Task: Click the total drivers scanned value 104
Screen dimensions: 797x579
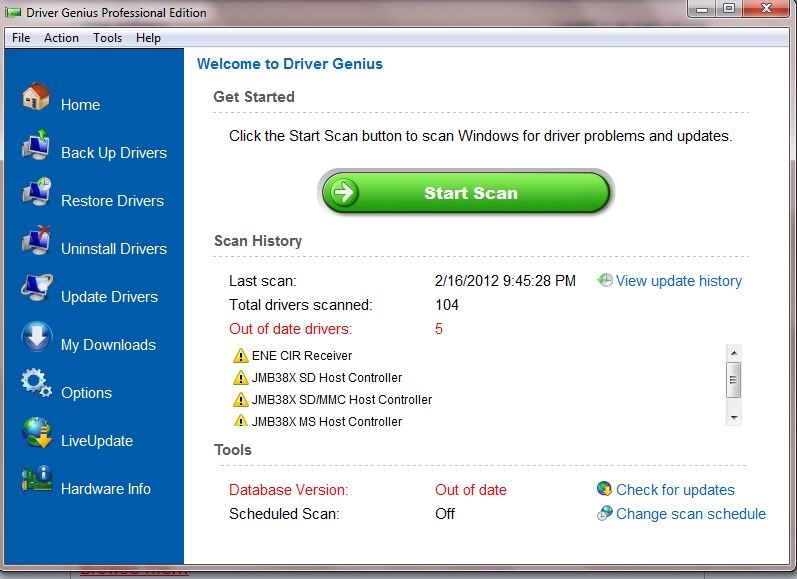Action: [x=447, y=304]
